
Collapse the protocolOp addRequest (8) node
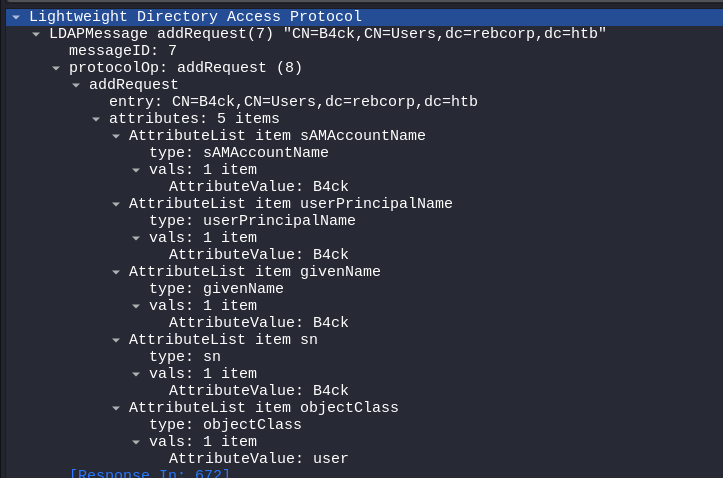56,68
